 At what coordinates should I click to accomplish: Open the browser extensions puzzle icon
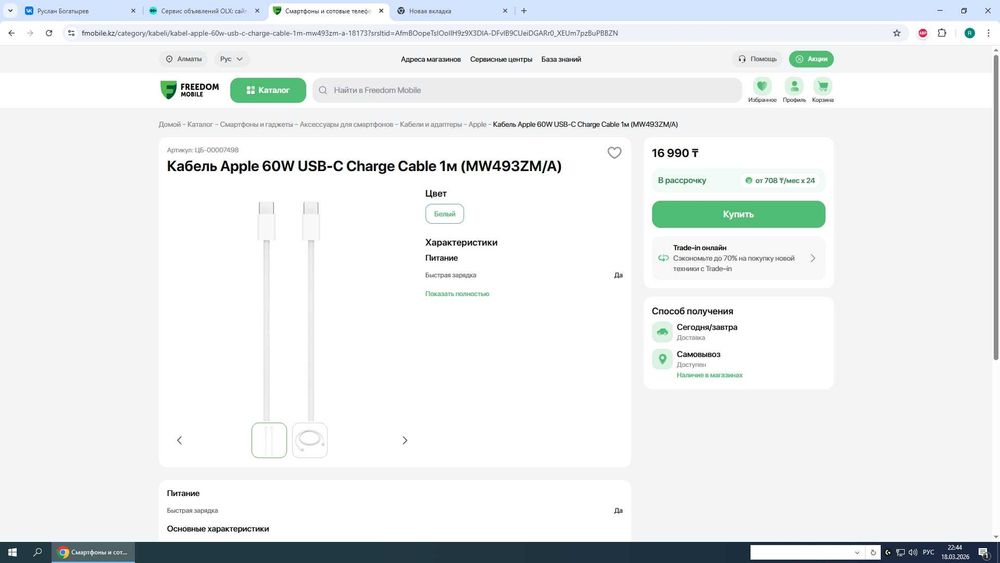tap(942, 33)
